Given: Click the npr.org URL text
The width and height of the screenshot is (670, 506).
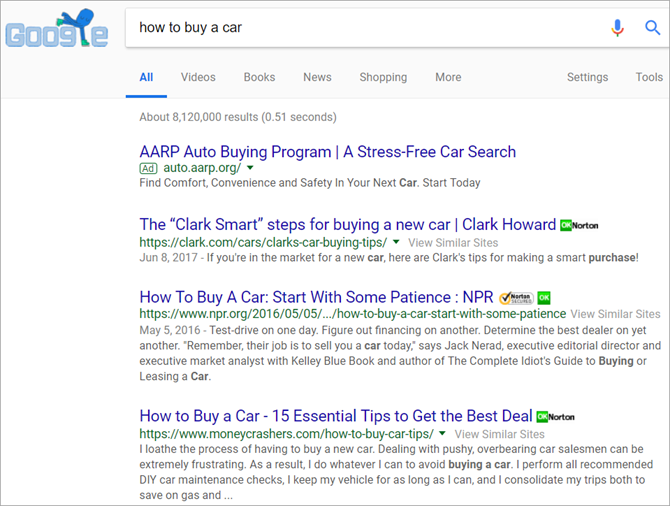Looking at the screenshot, I should [x=353, y=314].
